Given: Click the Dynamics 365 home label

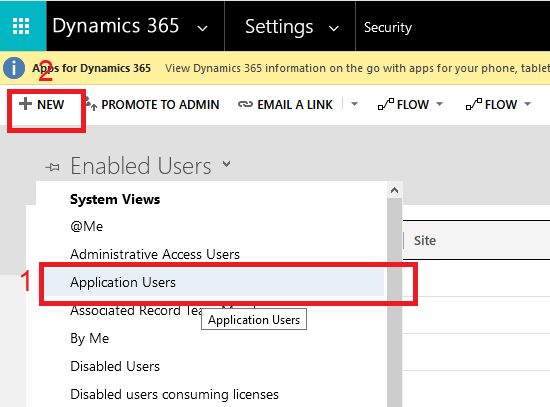Looking at the screenshot, I should click(x=116, y=26).
